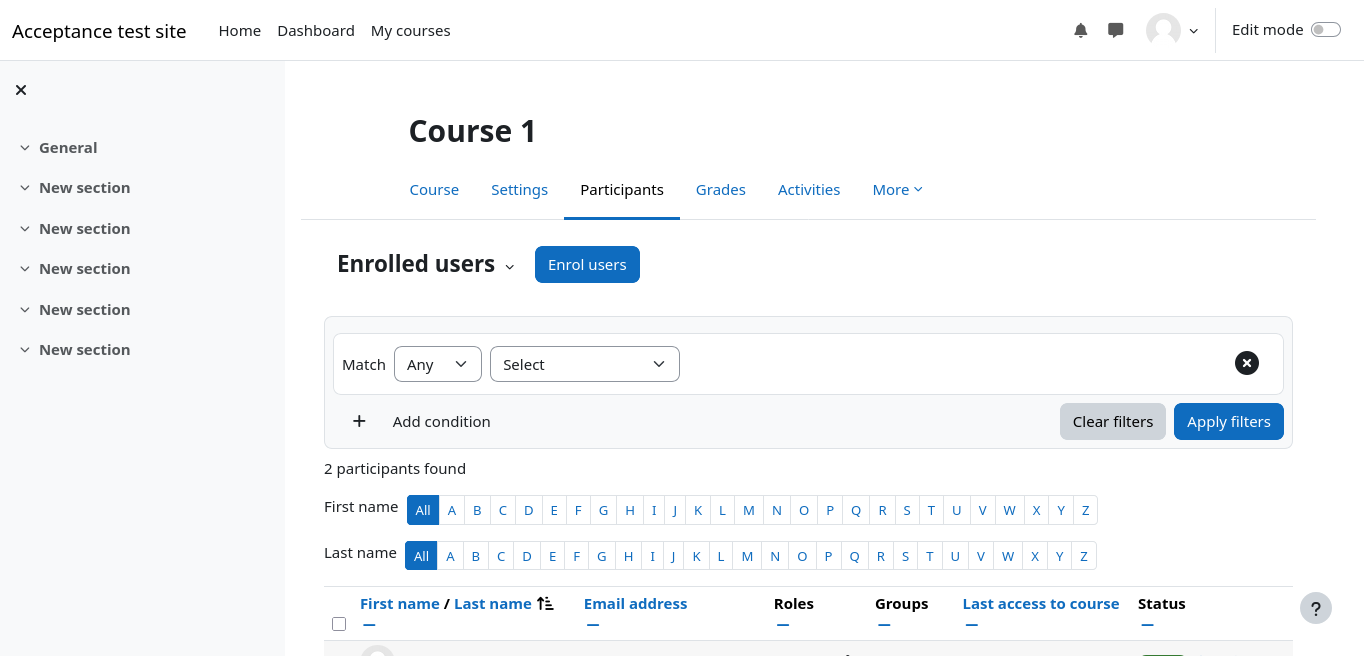Switch to the Grades tab
Image resolution: width=1364 pixels, height=656 pixels.
click(x=720, y=190)
